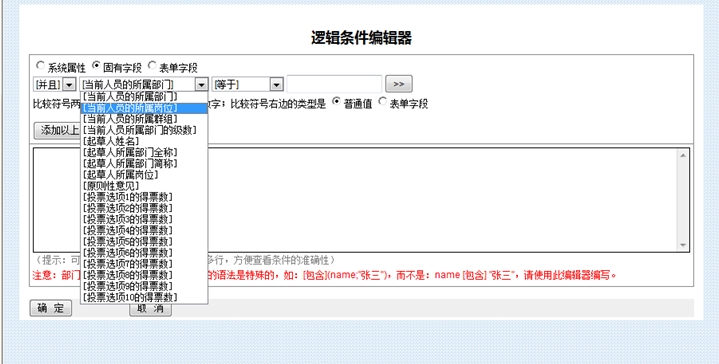Choose [投票选项10的得票数] option
Screen dimensions: 719x364
pyautogui.click(x=144, y=297)
